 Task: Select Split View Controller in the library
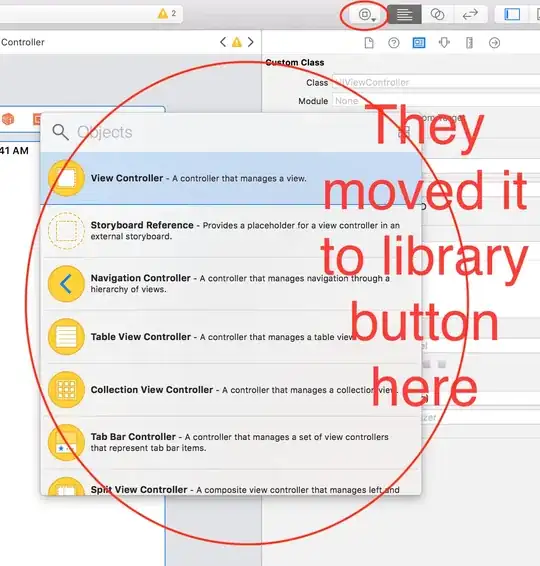tap(231, 482)
